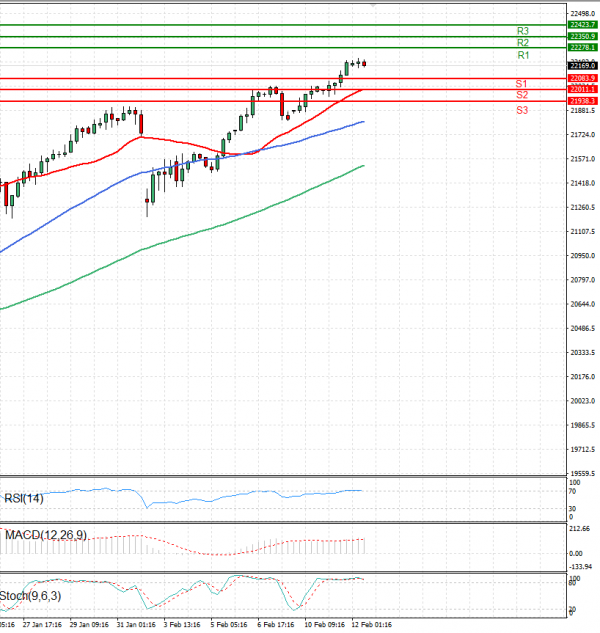Image resolution: width=600 pixels, height=633 pixels.
Task: Click the MACD 212.66 scale value
Action: click(579, 528)
